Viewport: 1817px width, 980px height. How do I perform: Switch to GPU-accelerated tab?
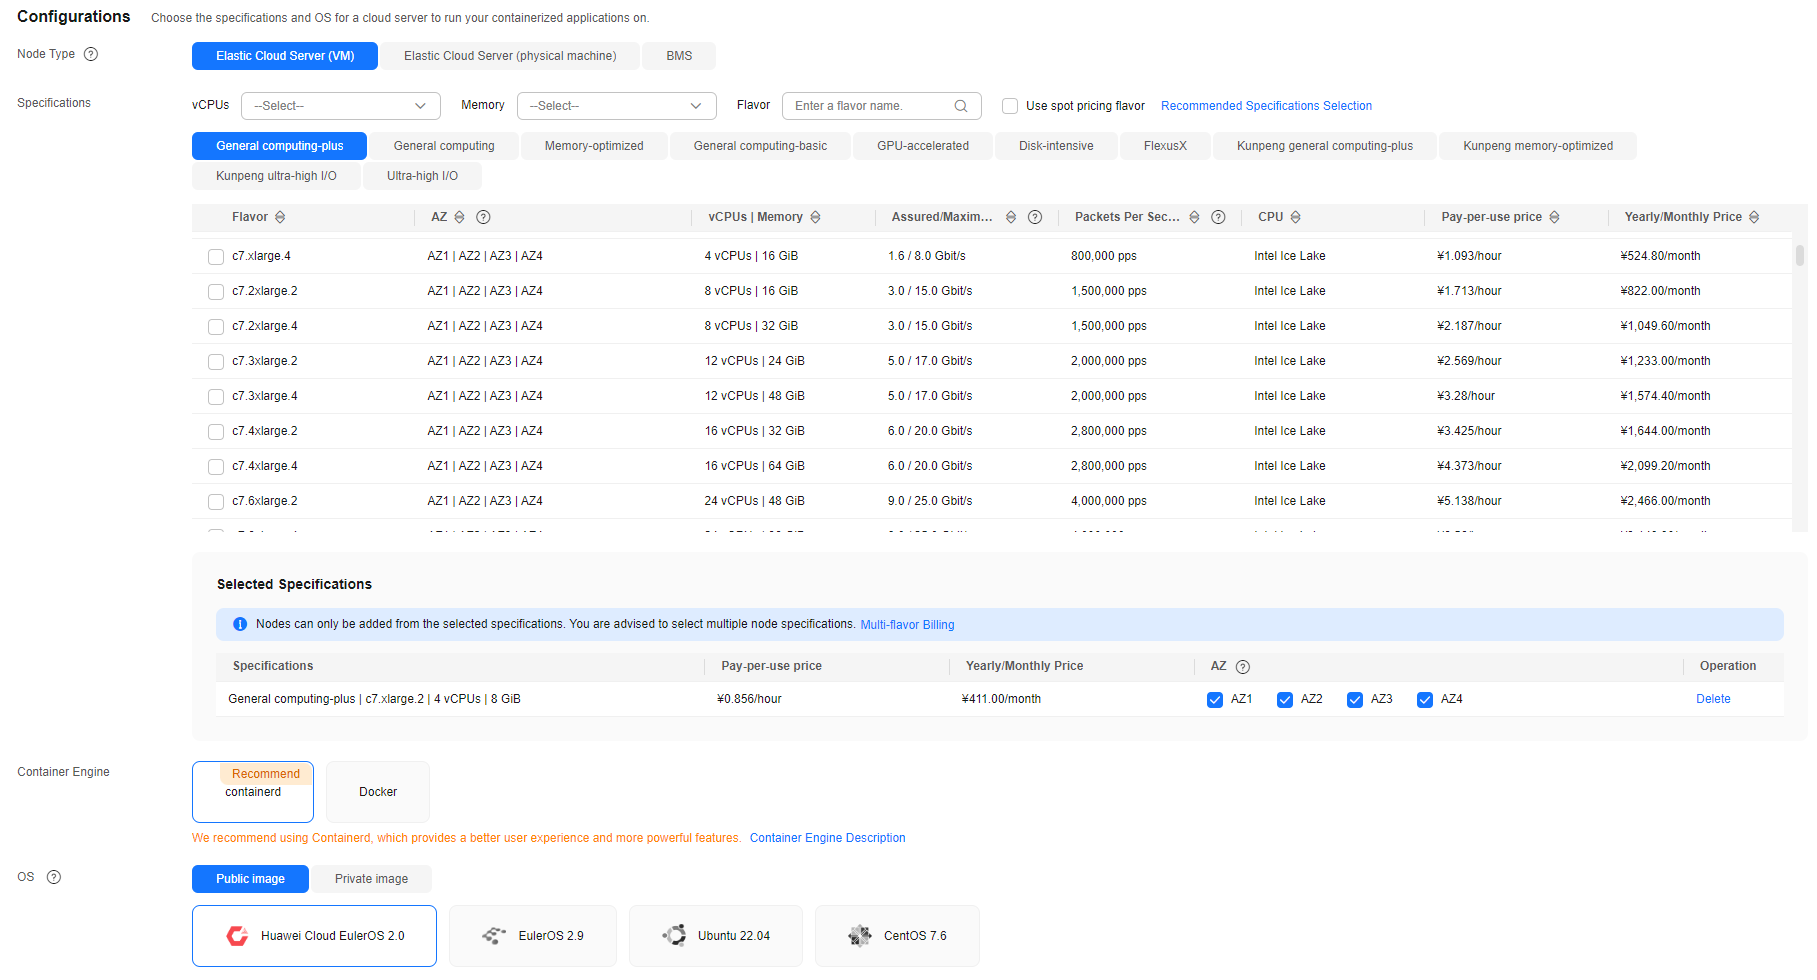click(x=923, y=146)
